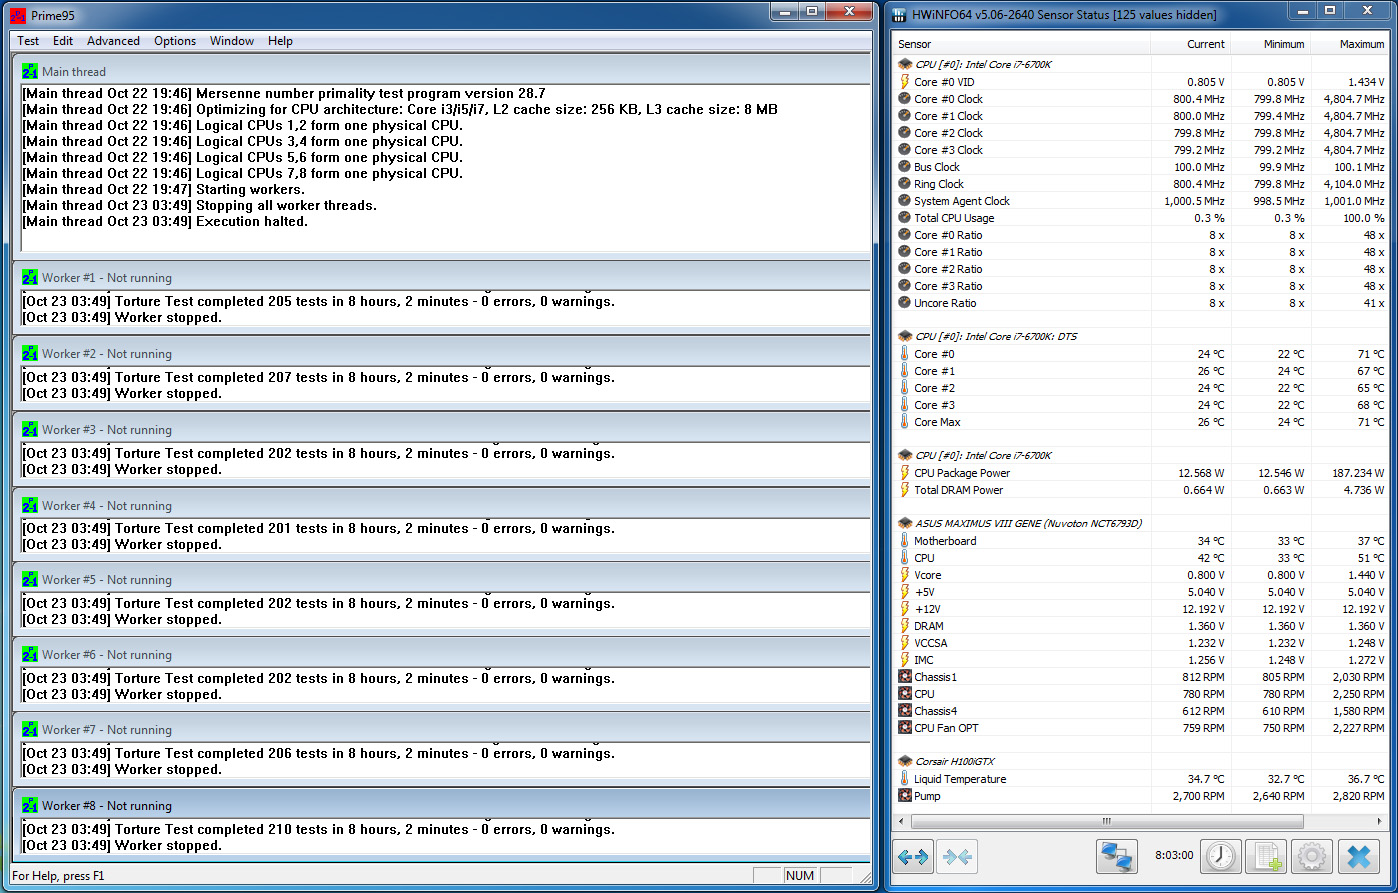Image resolution: width=1398 pixels, height=893 pixels.
Task: Open the network/remote monitoring computers icon
Action: [x=1116, y=856]
